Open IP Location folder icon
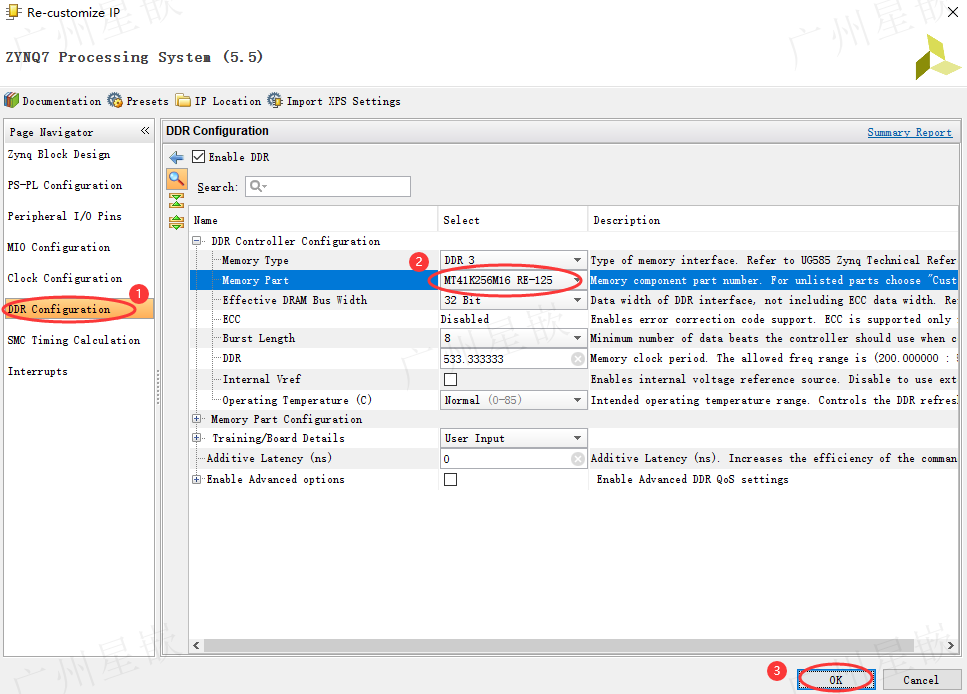 tap(183, 100)
